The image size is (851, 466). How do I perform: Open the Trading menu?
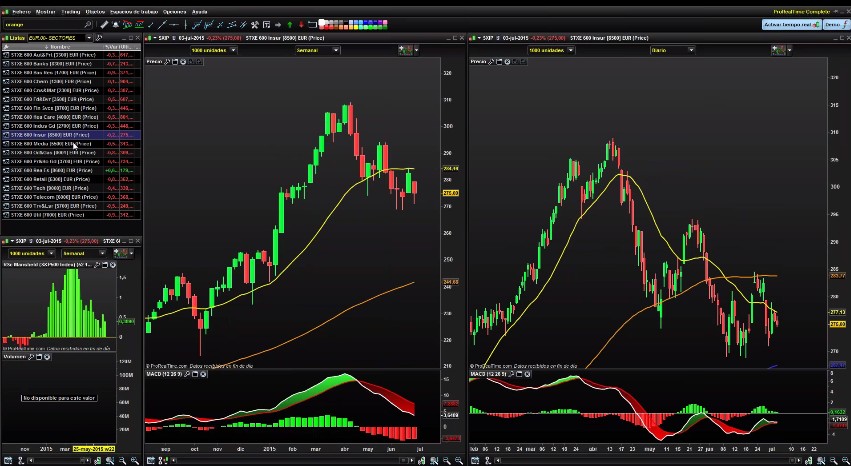click(x=71, y=11)
